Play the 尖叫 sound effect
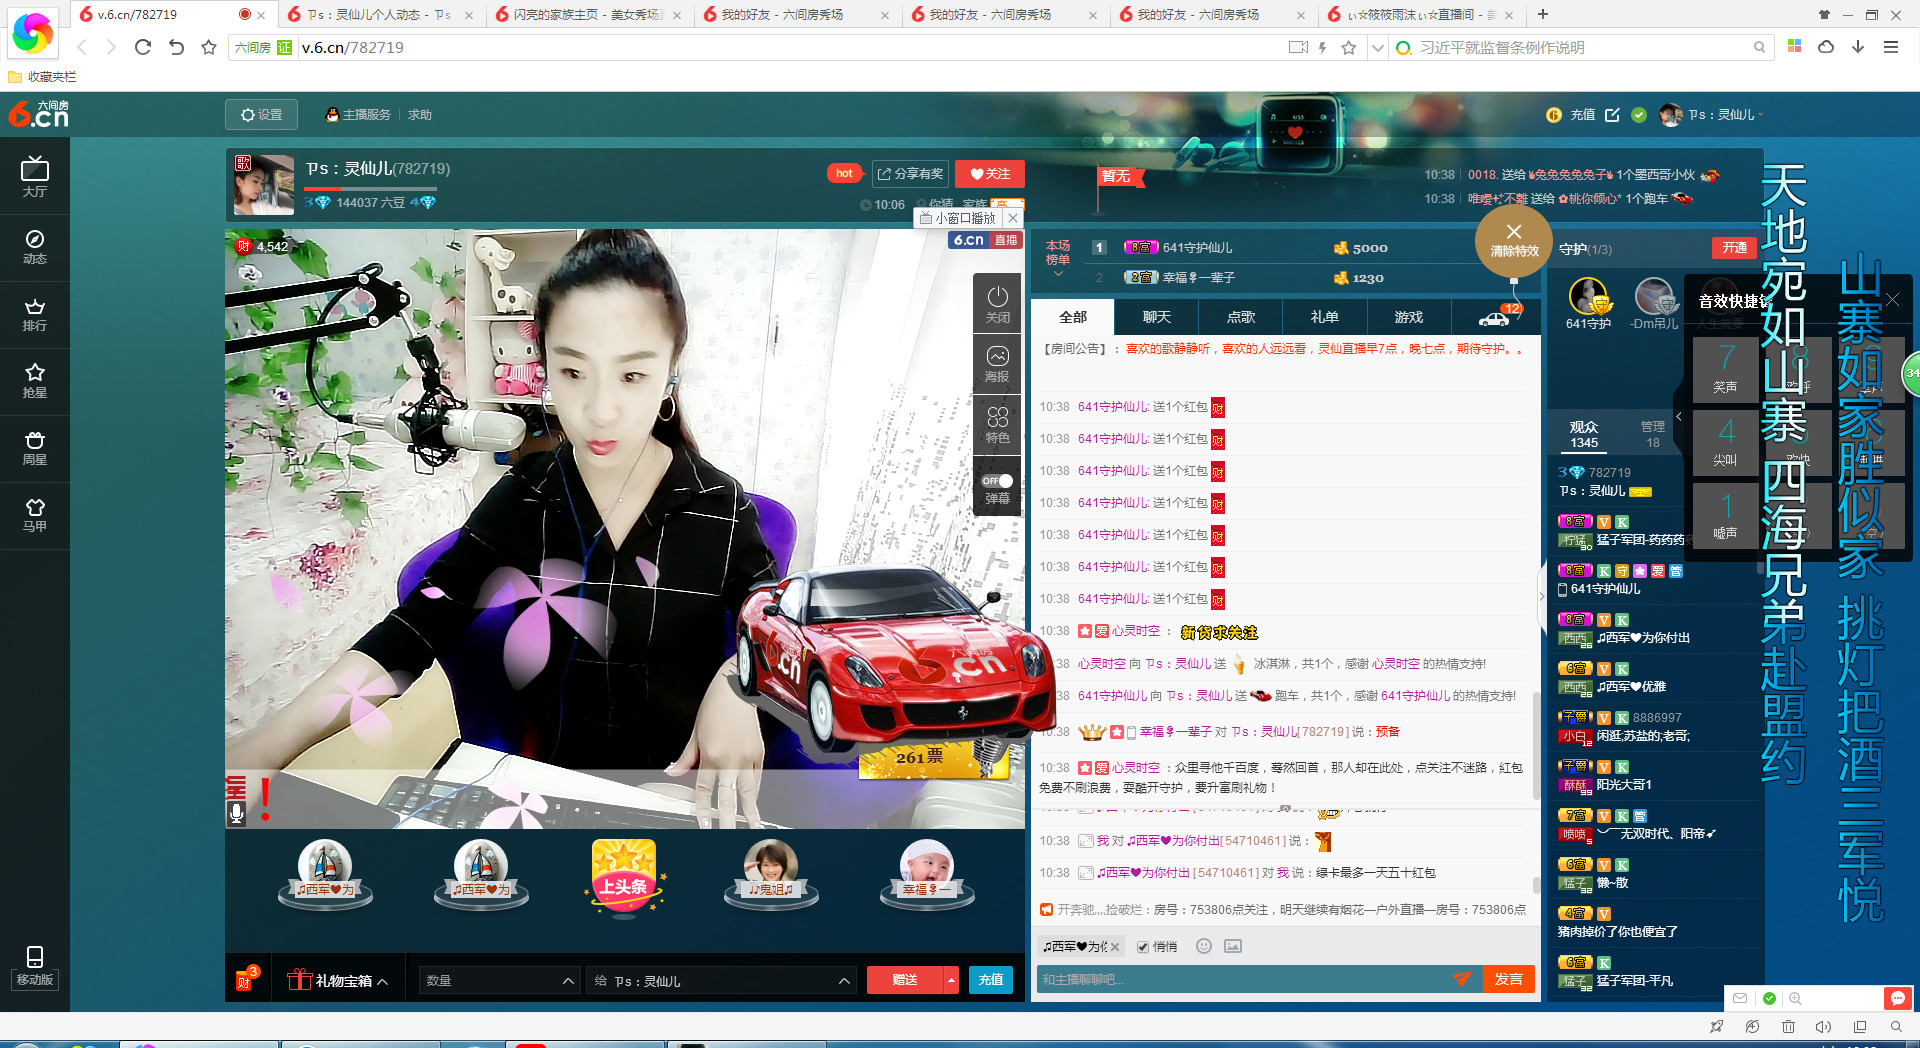Viewport: 1920px width, 1048px height. point(1725,442)
